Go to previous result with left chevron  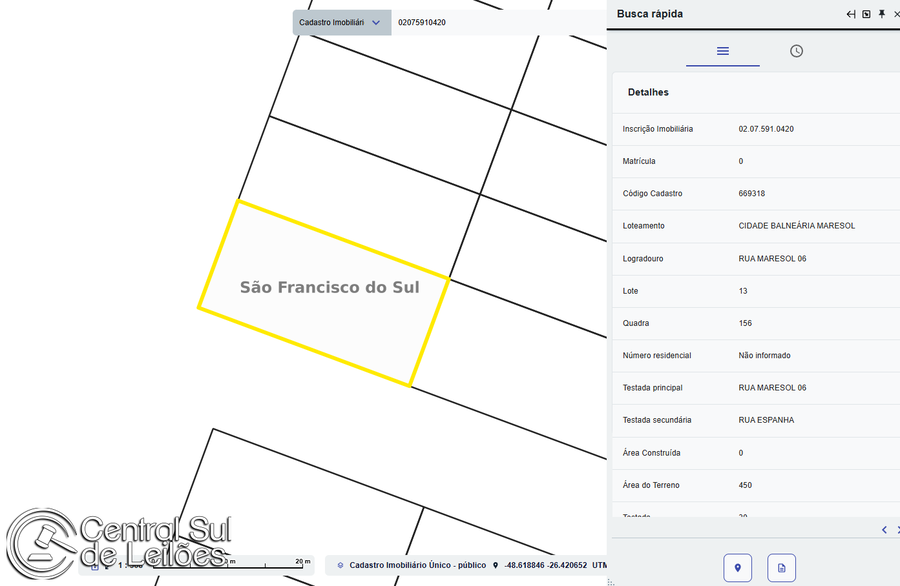click(884, 530)
